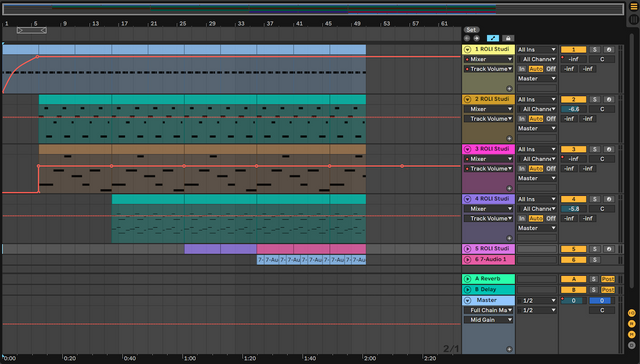Click the Set locator button
This screenshot has height=364, width=640.
471,30
